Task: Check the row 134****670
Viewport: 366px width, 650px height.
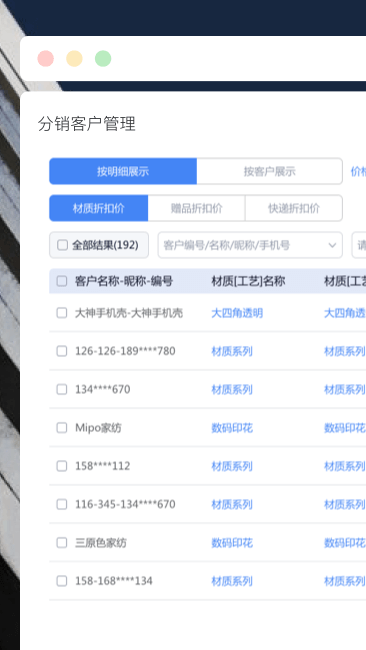Action: pos(62,389)
